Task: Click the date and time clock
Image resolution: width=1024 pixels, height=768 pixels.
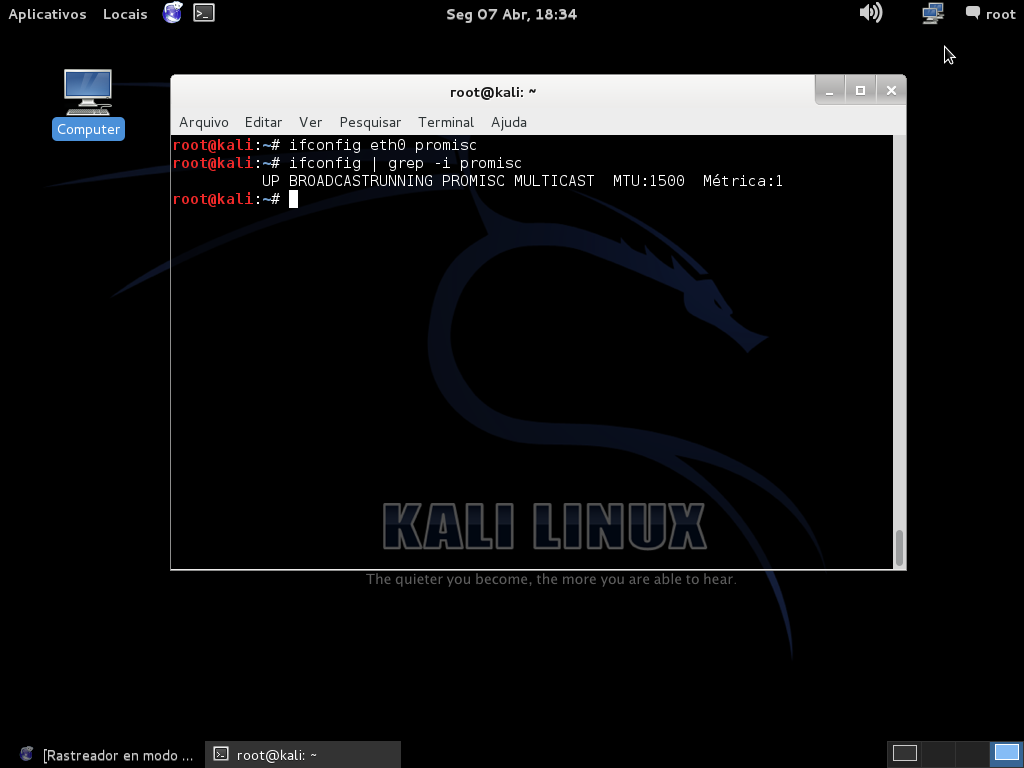Action: click(511, 14)
